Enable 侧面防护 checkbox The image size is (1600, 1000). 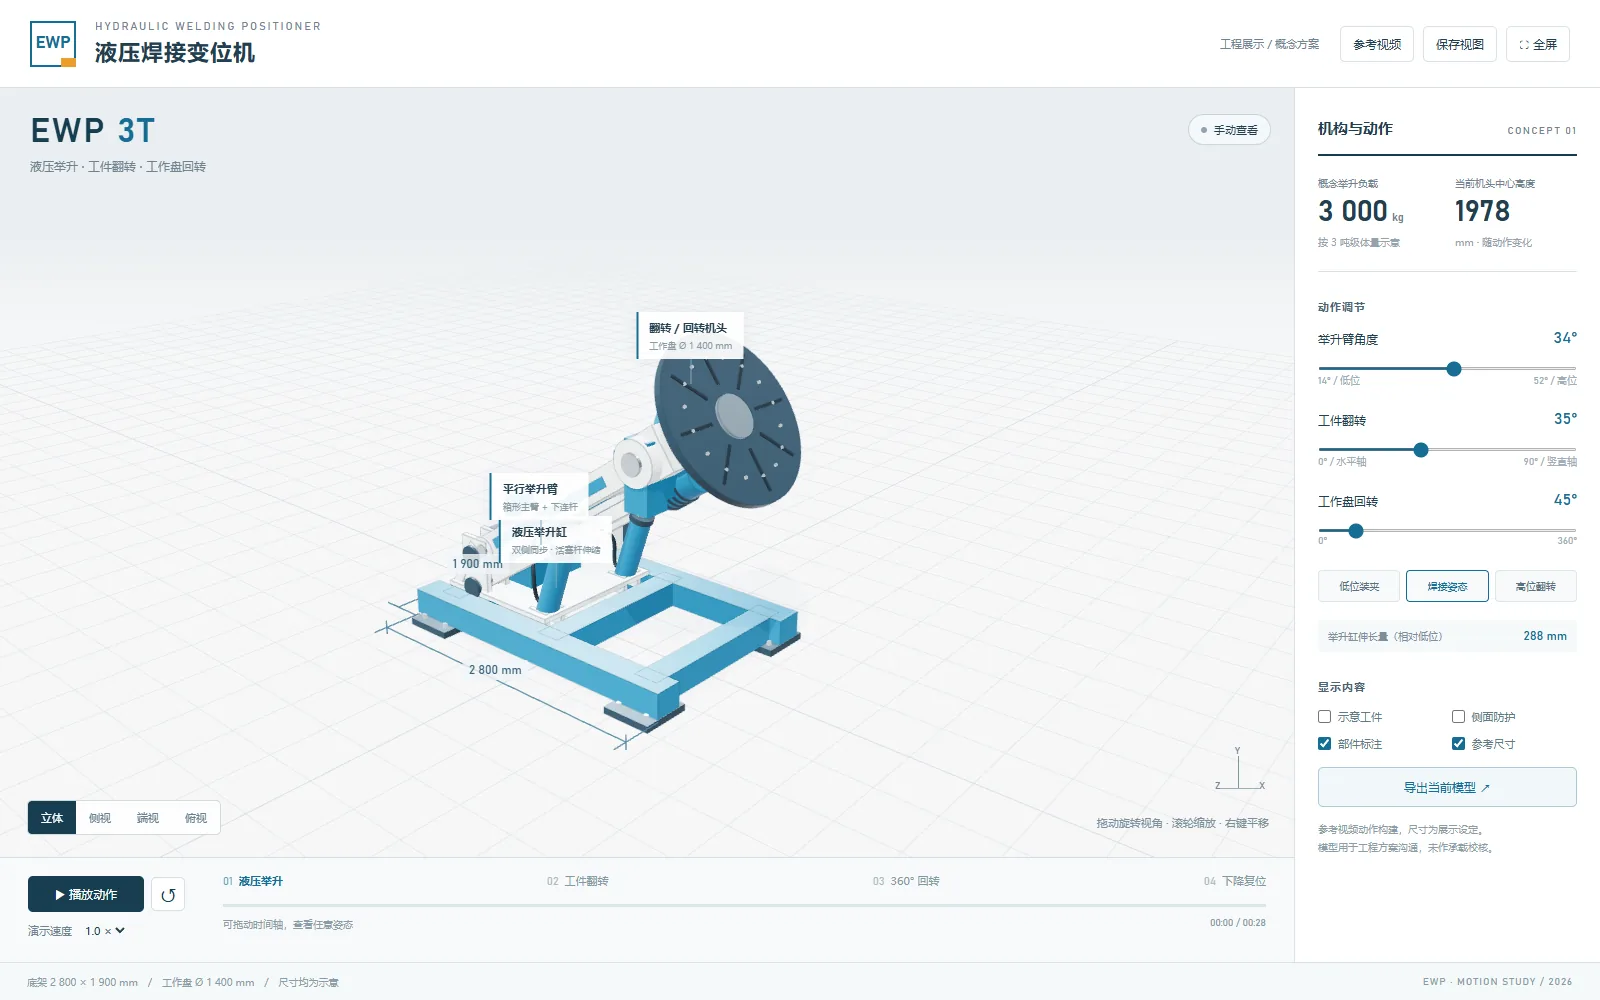tap(1458, 717)
